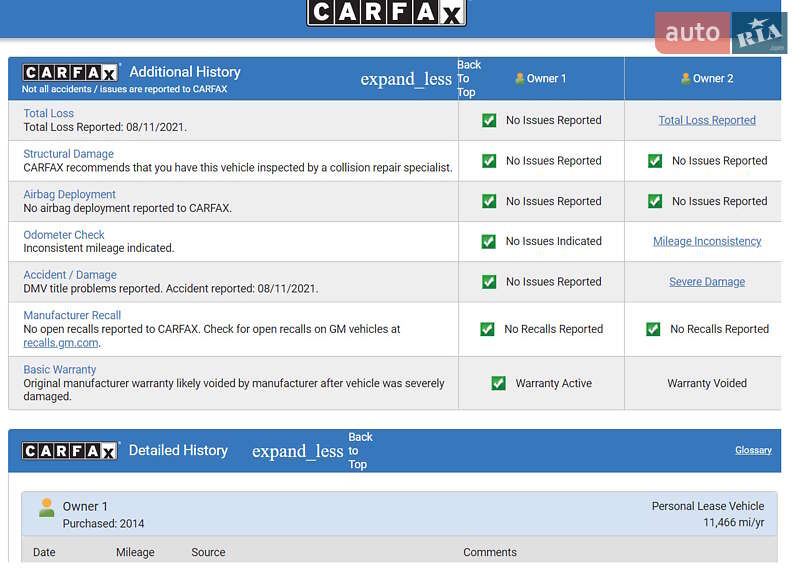The height and width of the screenshot is (568, 800).
Task: Click Owner 2 Structural Damage green checkmark
Action: pos(655,160)
